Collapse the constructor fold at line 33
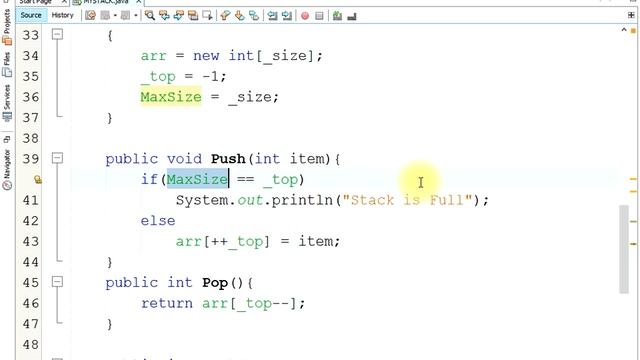The image size is (640, 360). click(58, 34)
